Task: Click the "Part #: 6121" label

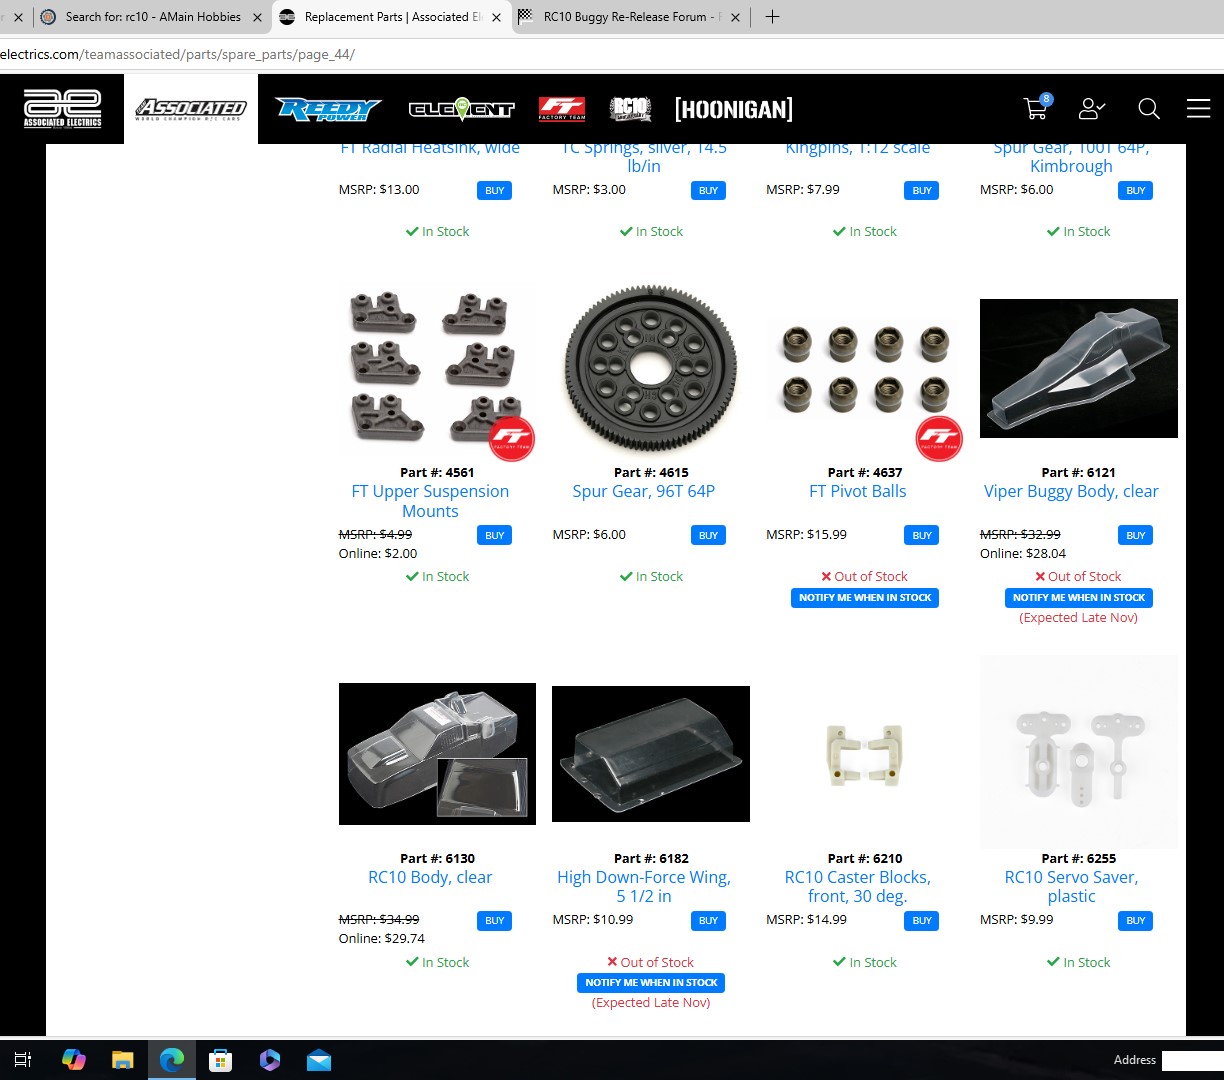Action: pos(1078,472)
